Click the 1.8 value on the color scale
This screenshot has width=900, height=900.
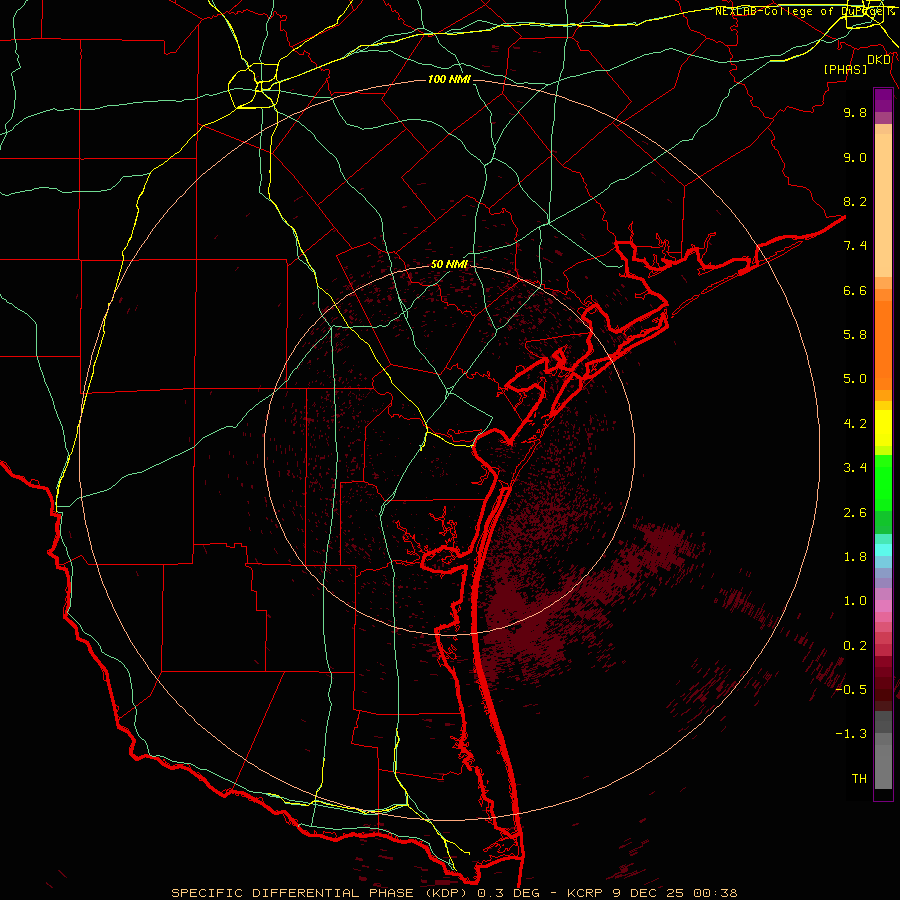coord(855,557)
